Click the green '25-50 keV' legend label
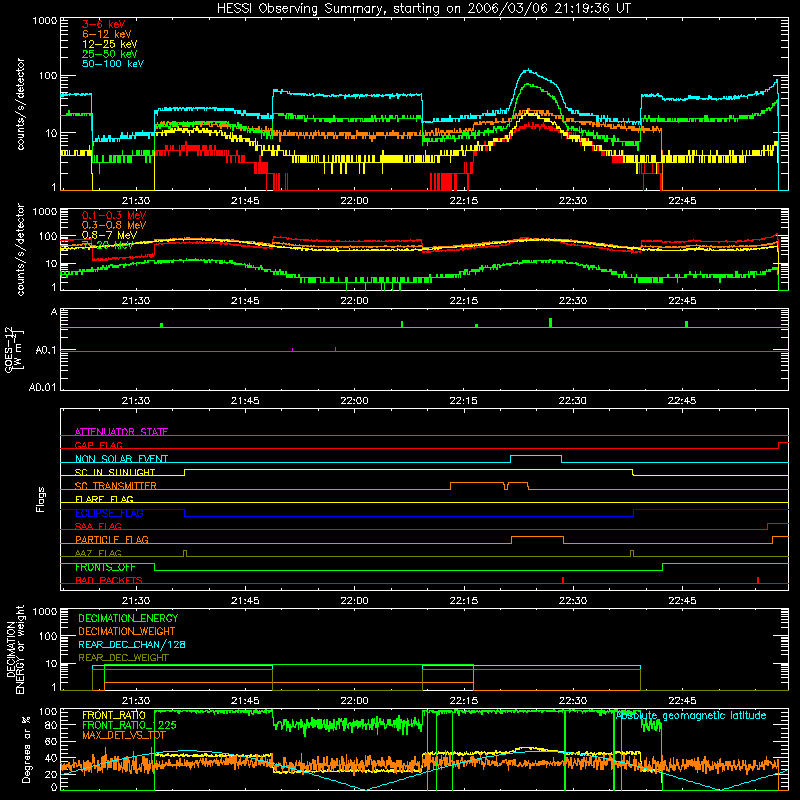 click(109, 54)
